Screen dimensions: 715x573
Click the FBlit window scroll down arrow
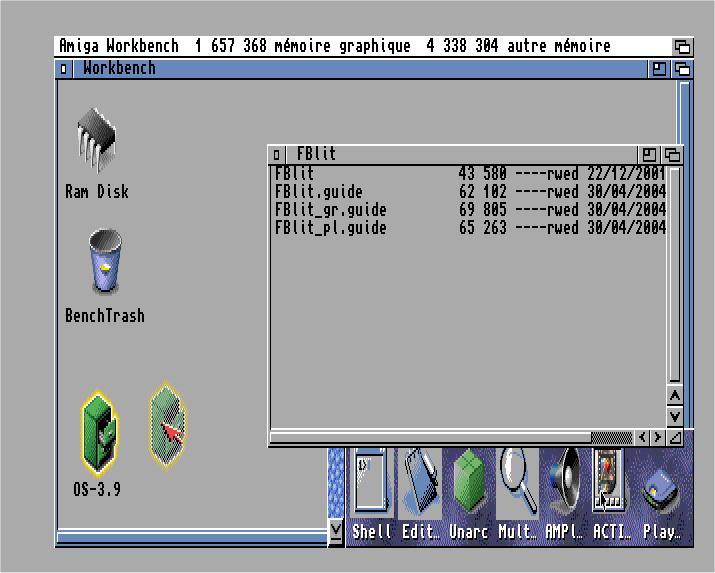pyautogui.click(x=675, y=416)
